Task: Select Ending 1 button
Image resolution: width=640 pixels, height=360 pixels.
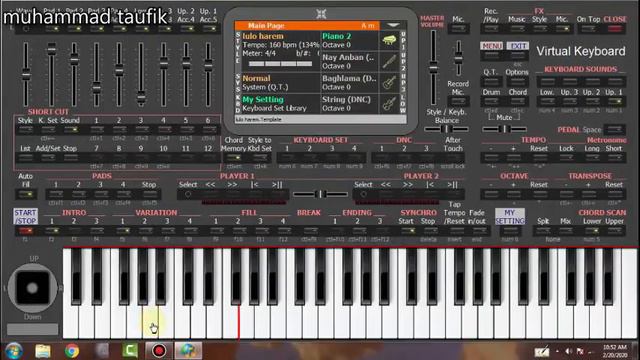Action: [336, 231]
